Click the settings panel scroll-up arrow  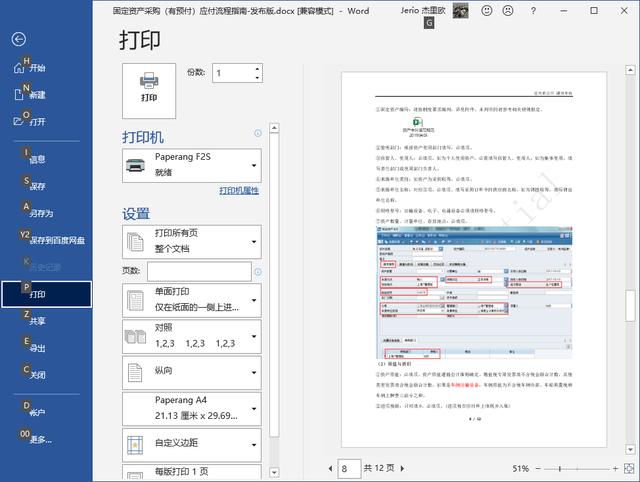(x=274, y=128)
